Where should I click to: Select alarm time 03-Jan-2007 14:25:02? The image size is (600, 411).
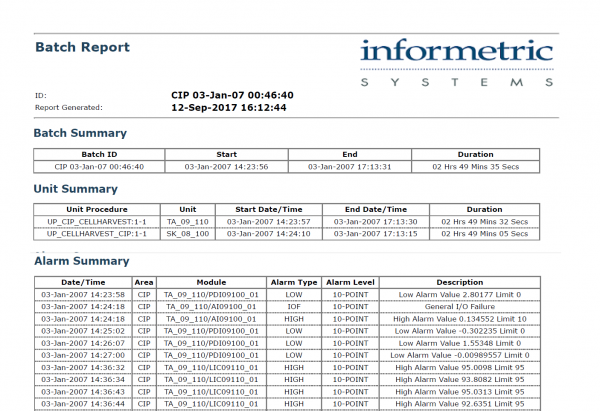pyautogui.click(x=83, y=331)
